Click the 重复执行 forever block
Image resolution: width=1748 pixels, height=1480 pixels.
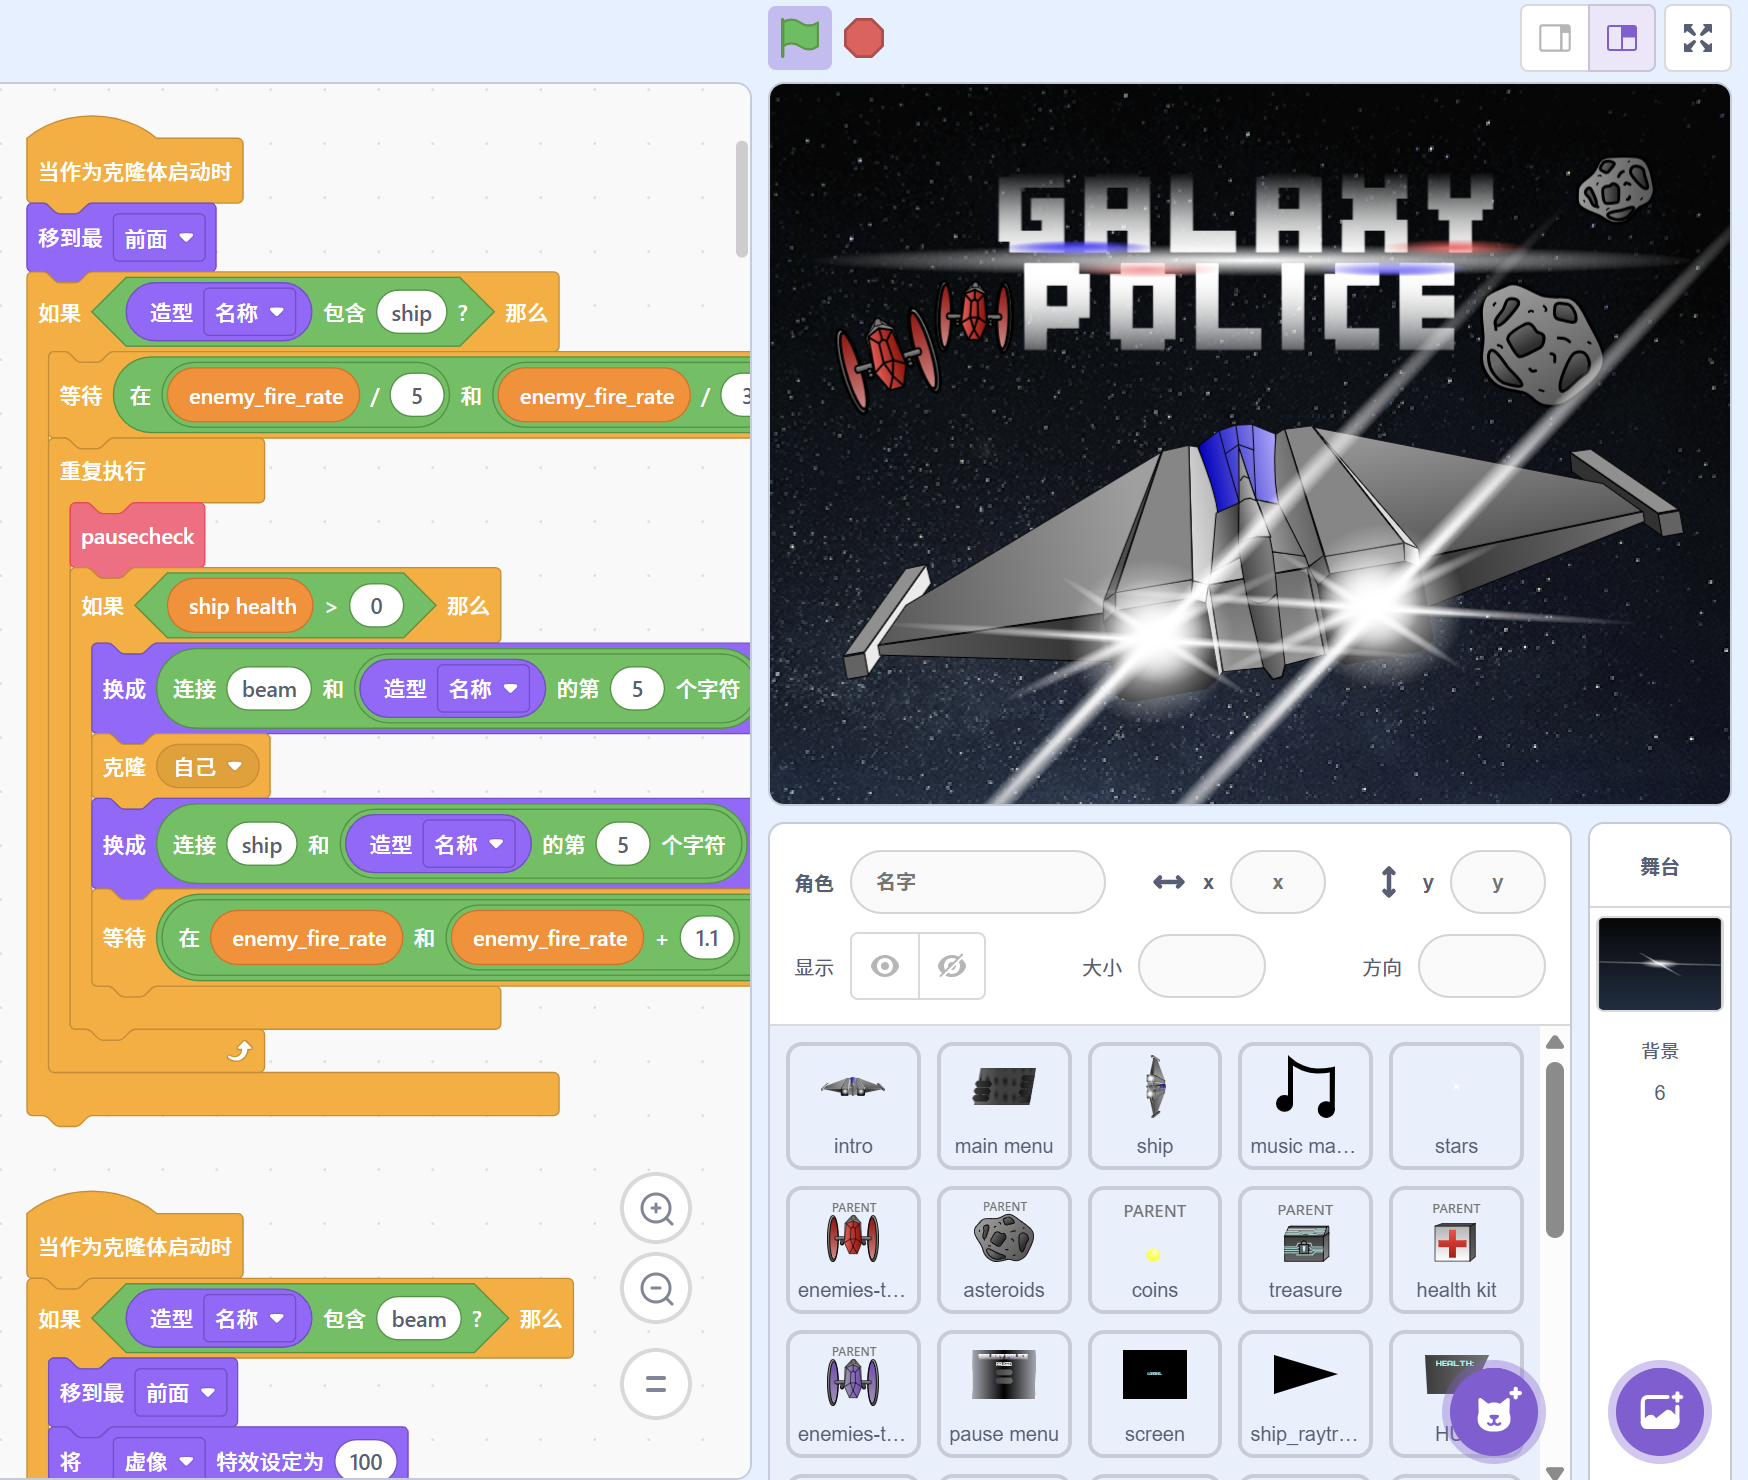click(x=103, y=471)
